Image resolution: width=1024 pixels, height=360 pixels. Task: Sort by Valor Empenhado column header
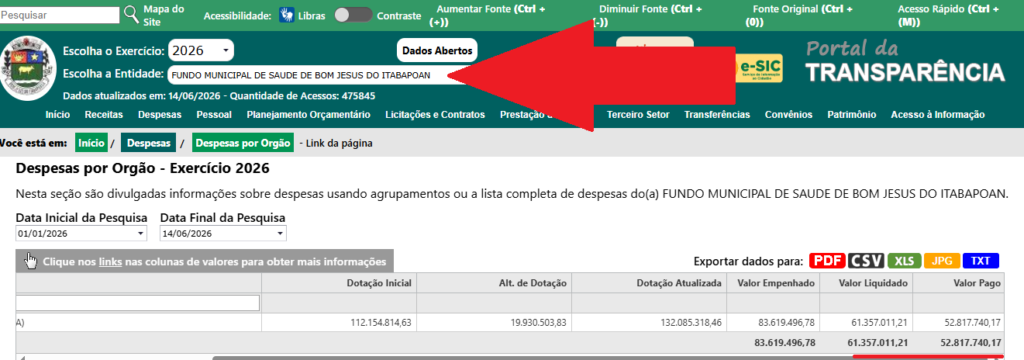(776, 283)
